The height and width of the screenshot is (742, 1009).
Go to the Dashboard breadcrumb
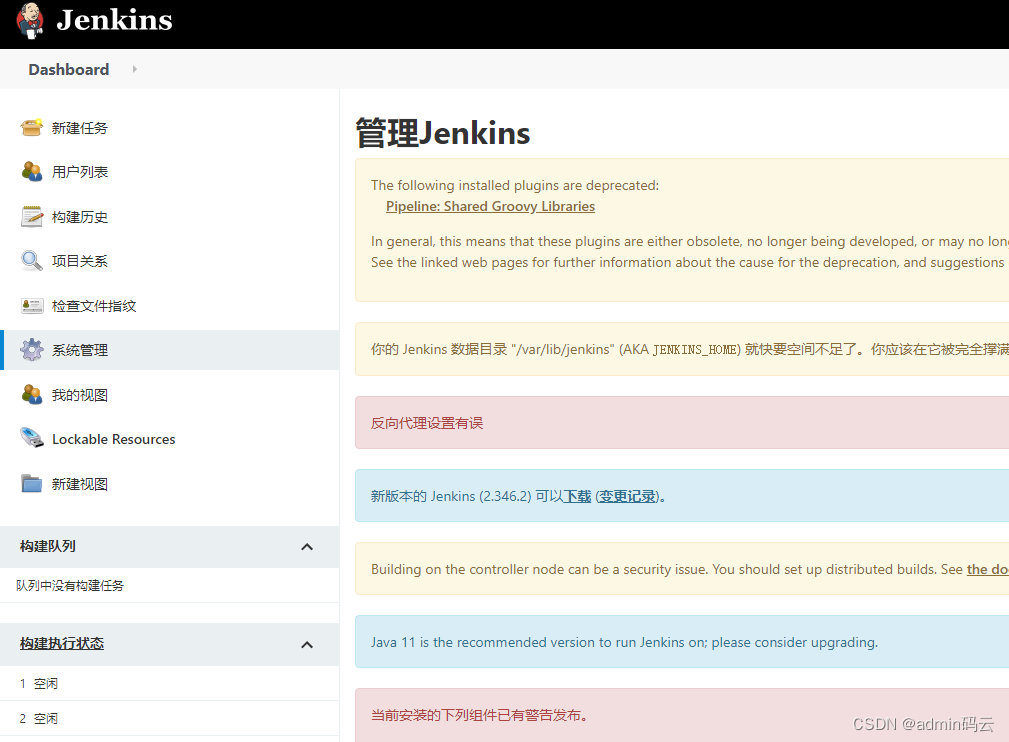click(68, 69)
